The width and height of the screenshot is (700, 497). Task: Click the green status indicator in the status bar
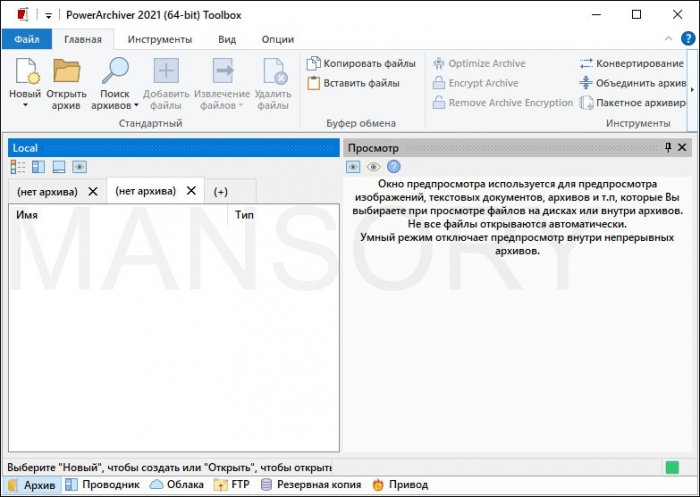(x=672, y=467)
